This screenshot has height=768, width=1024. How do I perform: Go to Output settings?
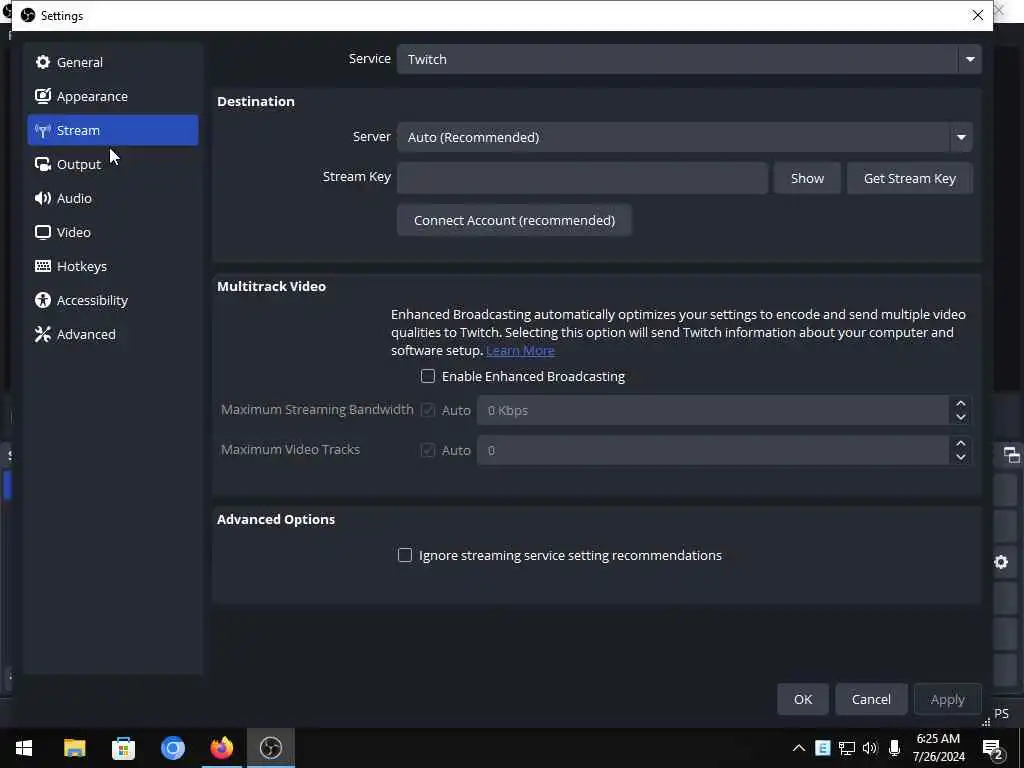tap(112, 164)
